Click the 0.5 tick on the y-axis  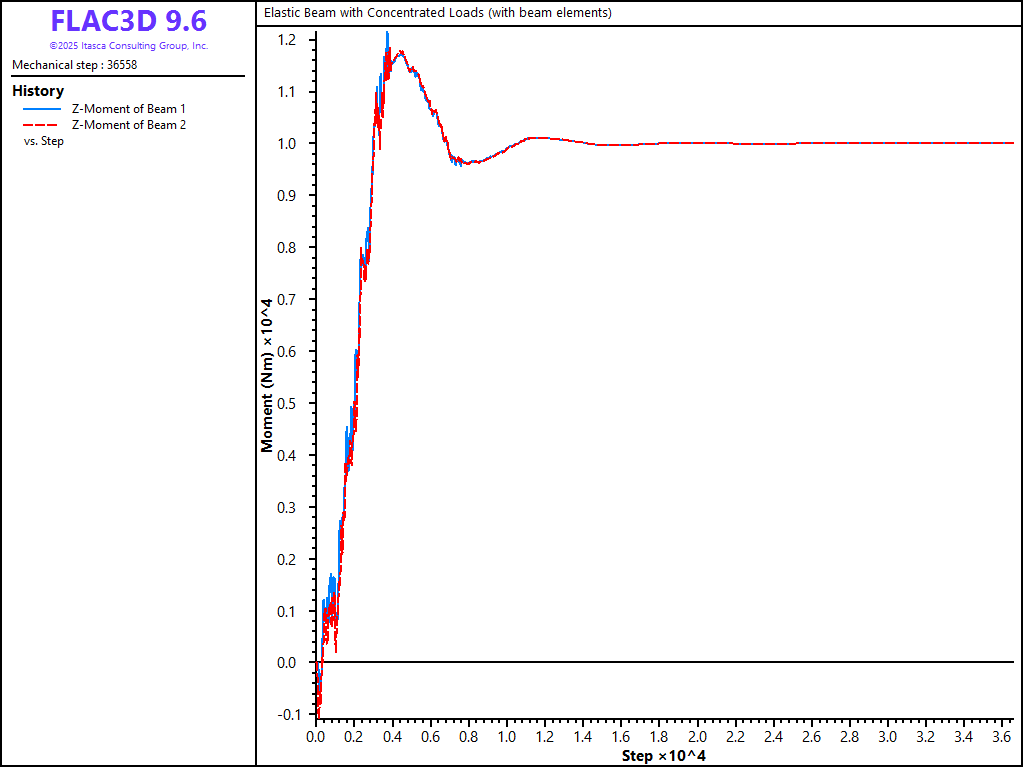point(287,404)
